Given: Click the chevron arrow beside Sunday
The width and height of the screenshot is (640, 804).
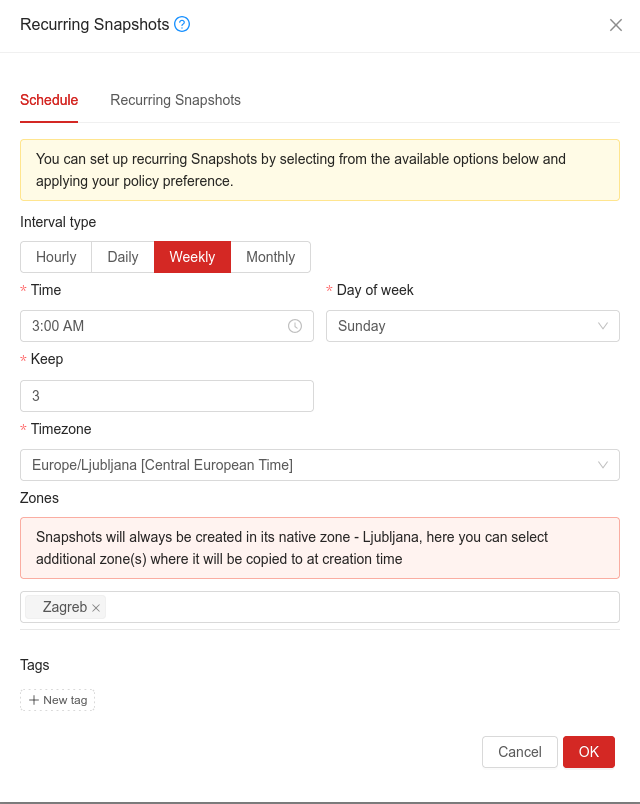Looking at the screenshot, I should point(603,326).
